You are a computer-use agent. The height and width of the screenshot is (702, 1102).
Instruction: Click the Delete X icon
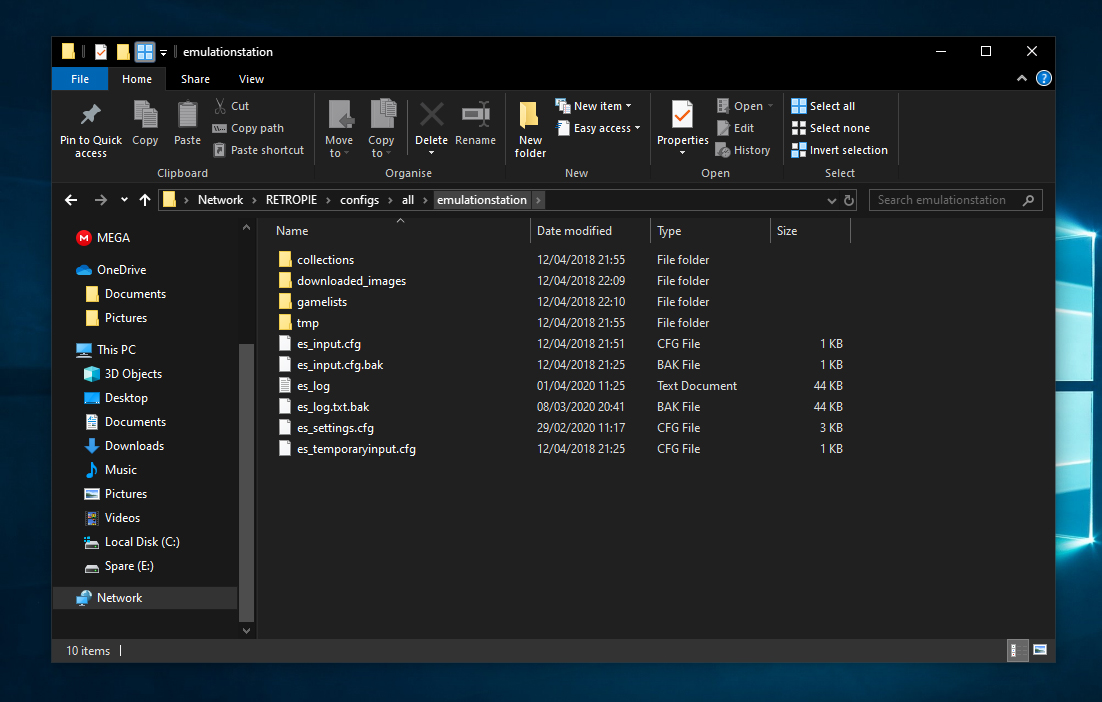point(432,114)
